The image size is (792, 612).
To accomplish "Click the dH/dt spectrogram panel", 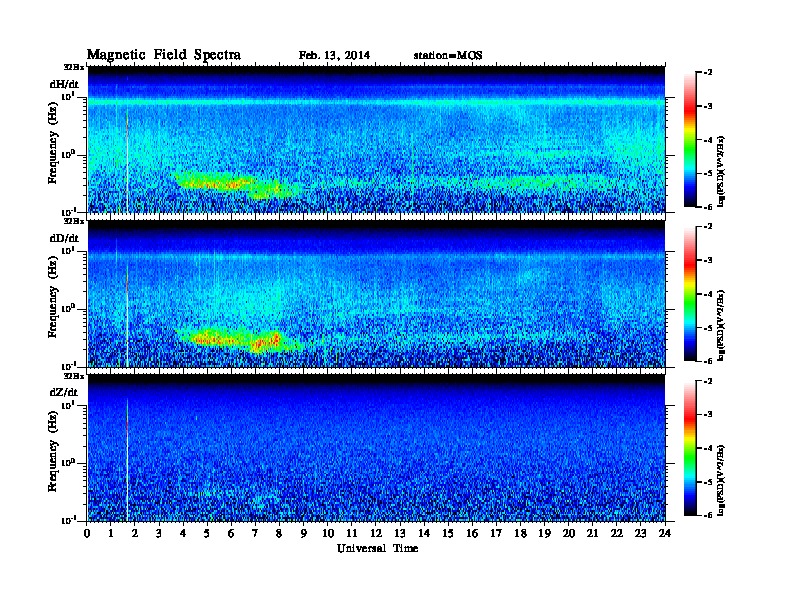I will point(376,139).
